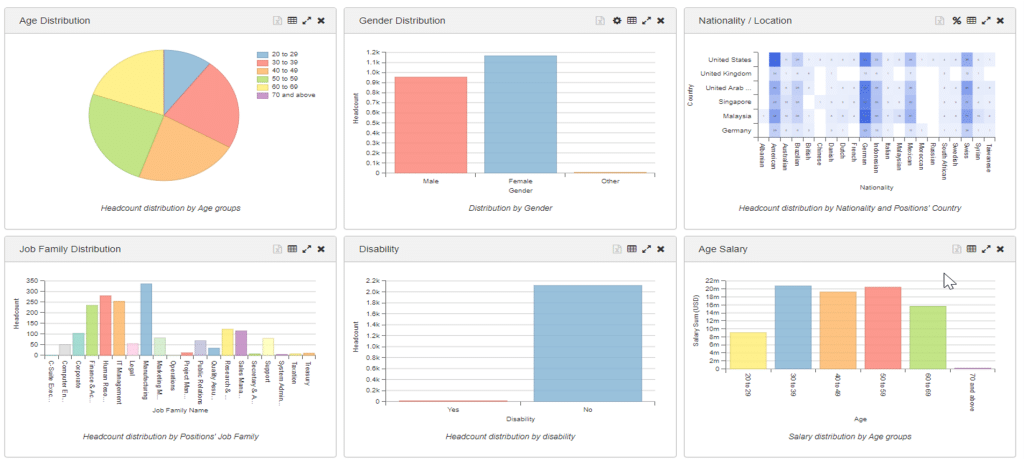
Task: Close the Gender Distribution panel
Action: pyautogui.click(x=661, y=21)
